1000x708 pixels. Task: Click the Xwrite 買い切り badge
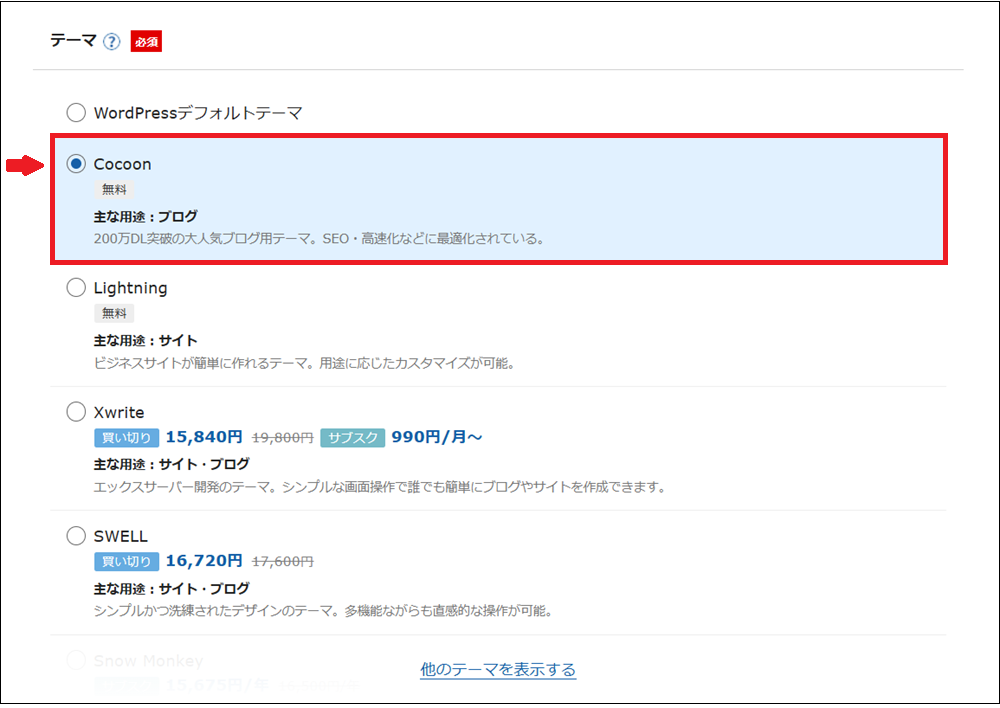point(126,438)
